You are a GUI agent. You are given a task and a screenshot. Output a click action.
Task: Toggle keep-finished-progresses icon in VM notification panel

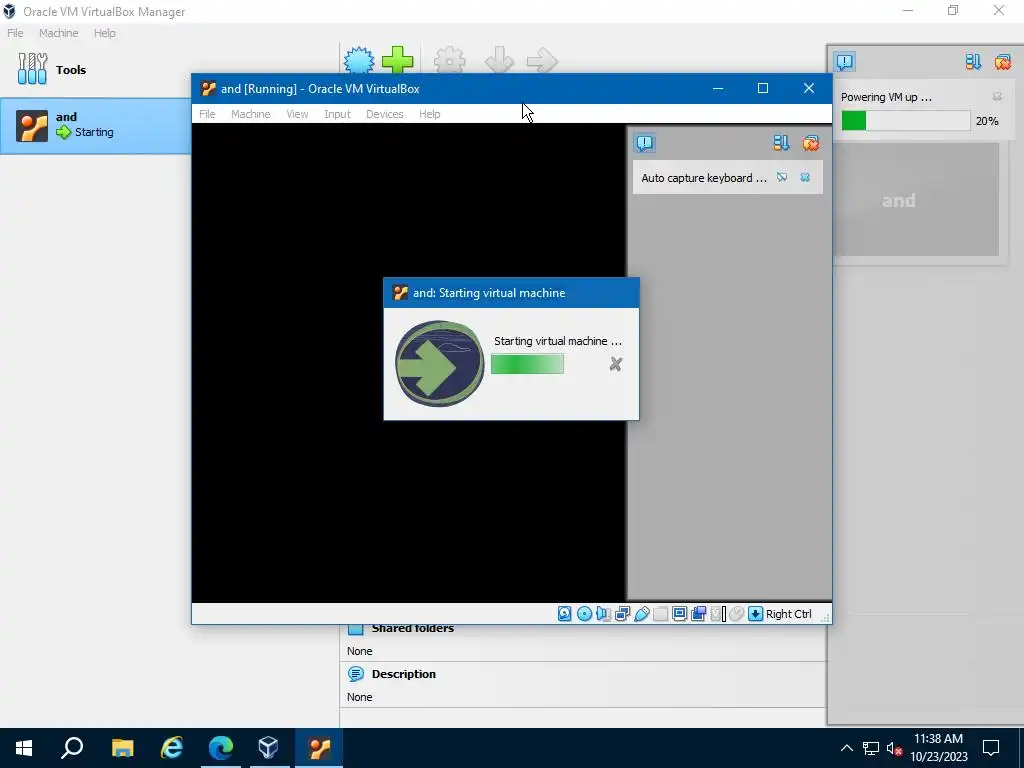point(781,143)
